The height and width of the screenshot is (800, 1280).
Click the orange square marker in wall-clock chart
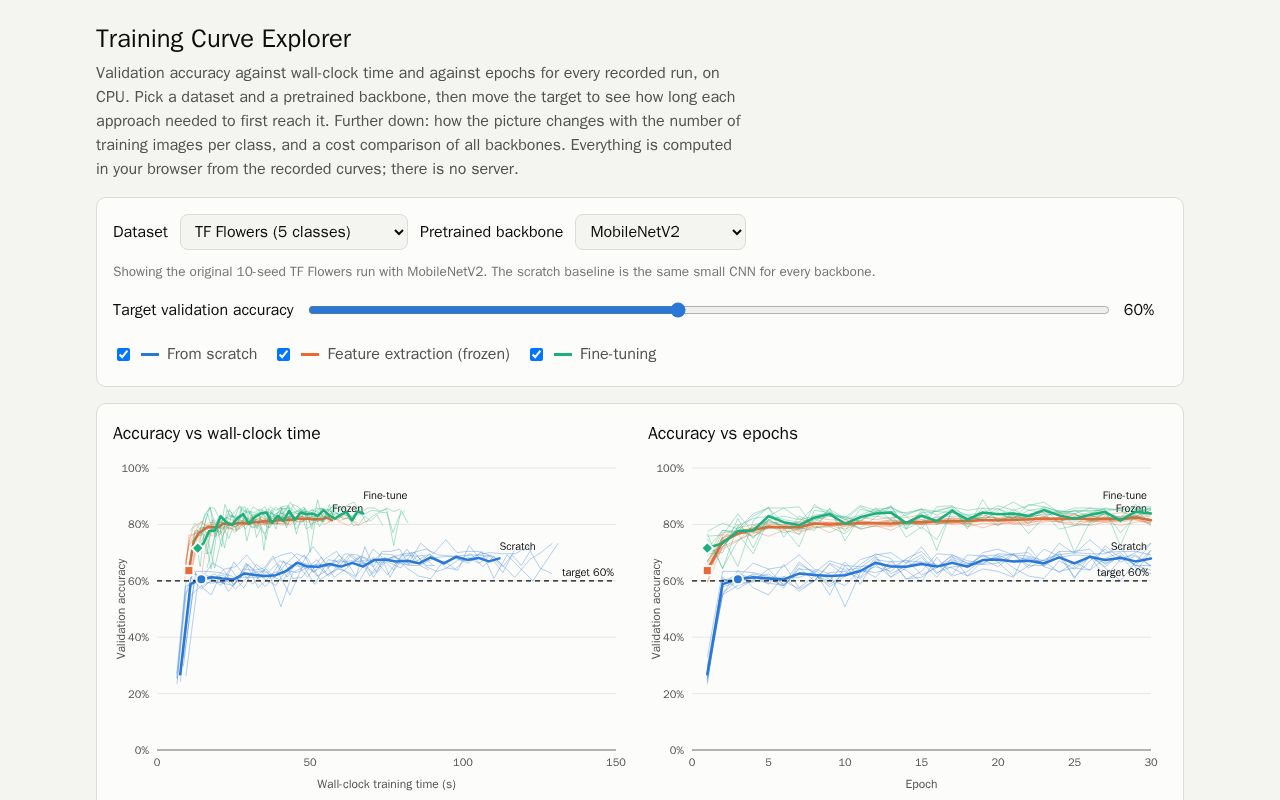pos(188,571)
